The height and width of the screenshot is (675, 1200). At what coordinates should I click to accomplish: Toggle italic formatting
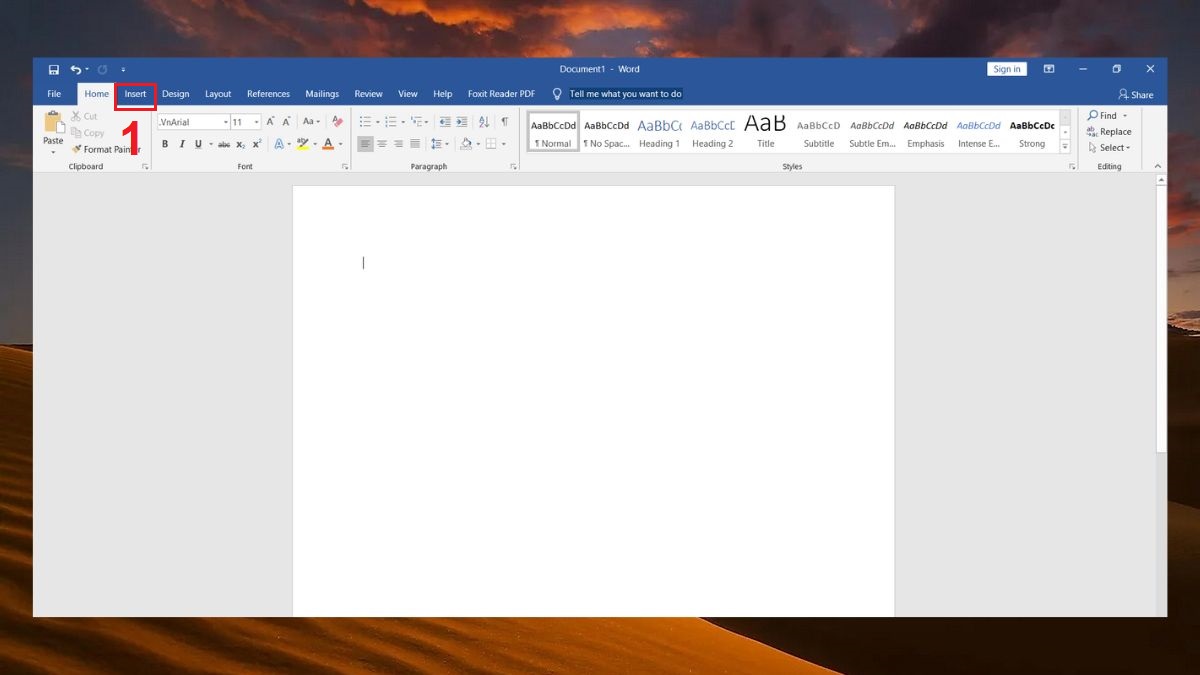click(181, 144)
